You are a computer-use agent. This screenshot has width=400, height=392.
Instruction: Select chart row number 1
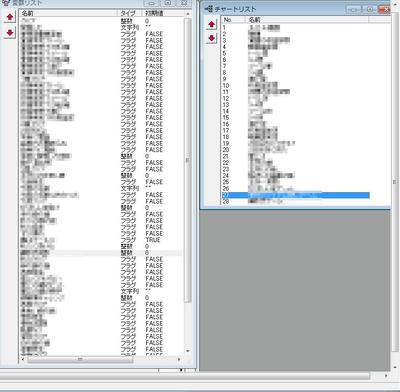[x=295, y=28]
